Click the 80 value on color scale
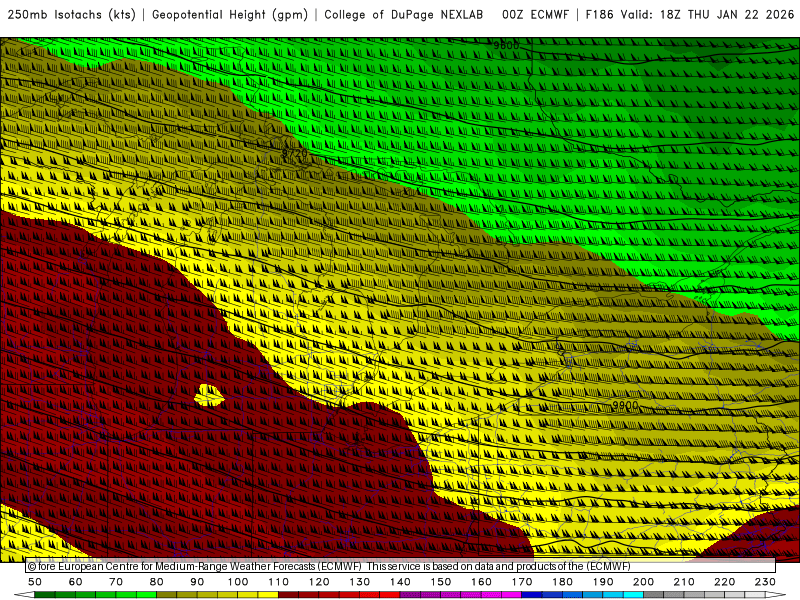Image resolution: width=800 pixels, height=600 pixels. 157,582
